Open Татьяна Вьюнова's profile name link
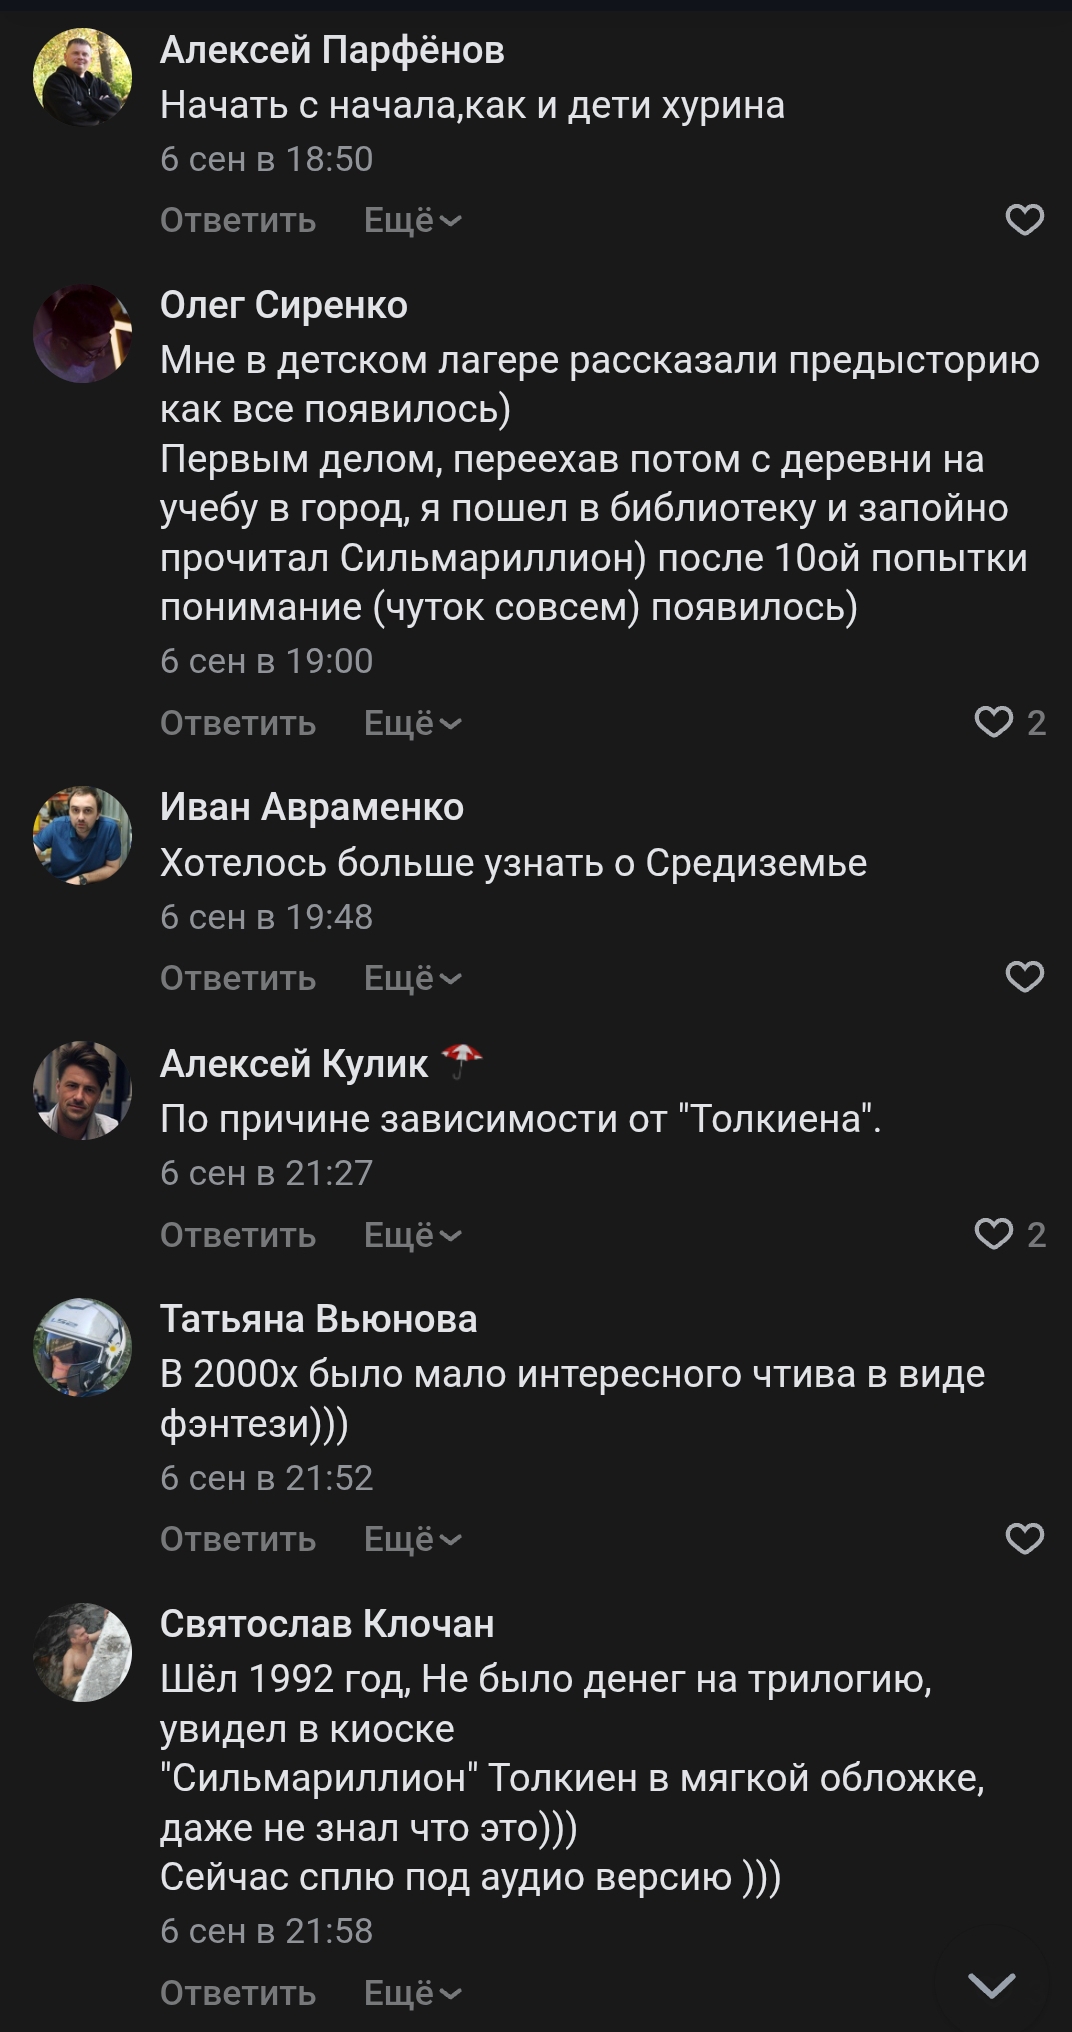 point(318,1319)
